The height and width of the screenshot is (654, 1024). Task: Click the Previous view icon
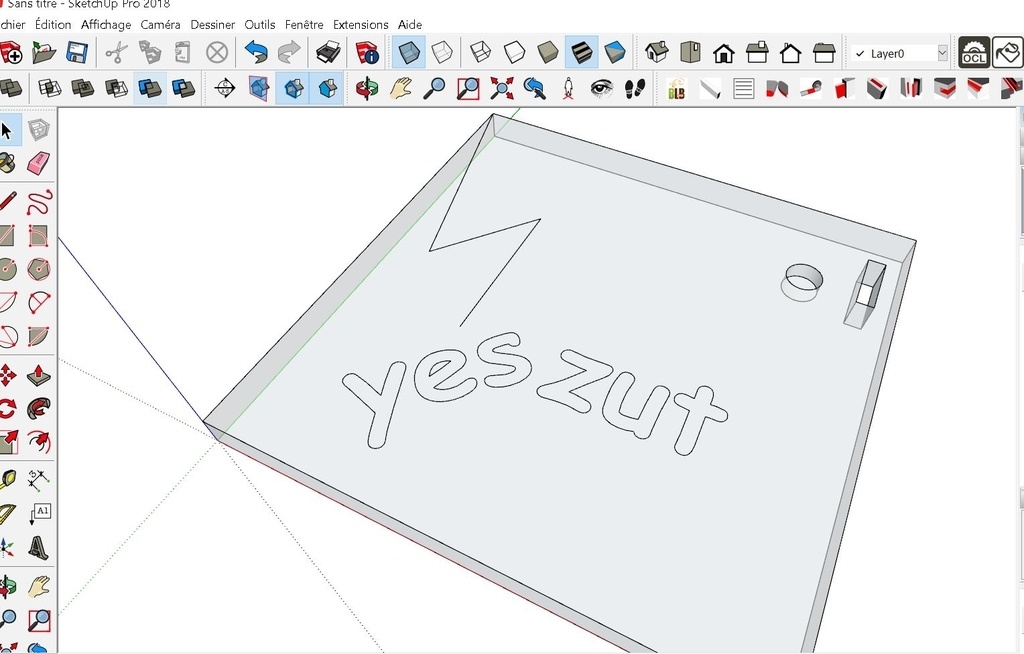click(x=535, y=88)
